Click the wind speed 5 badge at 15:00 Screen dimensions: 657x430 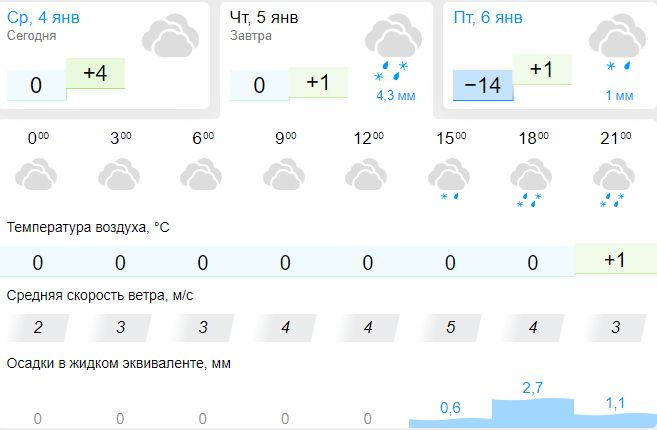[x=450, y=327]
